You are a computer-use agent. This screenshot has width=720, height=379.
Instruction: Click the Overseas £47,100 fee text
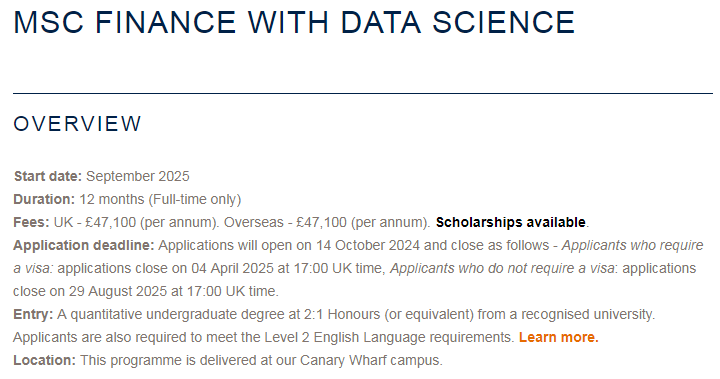(x=327, y=222)
